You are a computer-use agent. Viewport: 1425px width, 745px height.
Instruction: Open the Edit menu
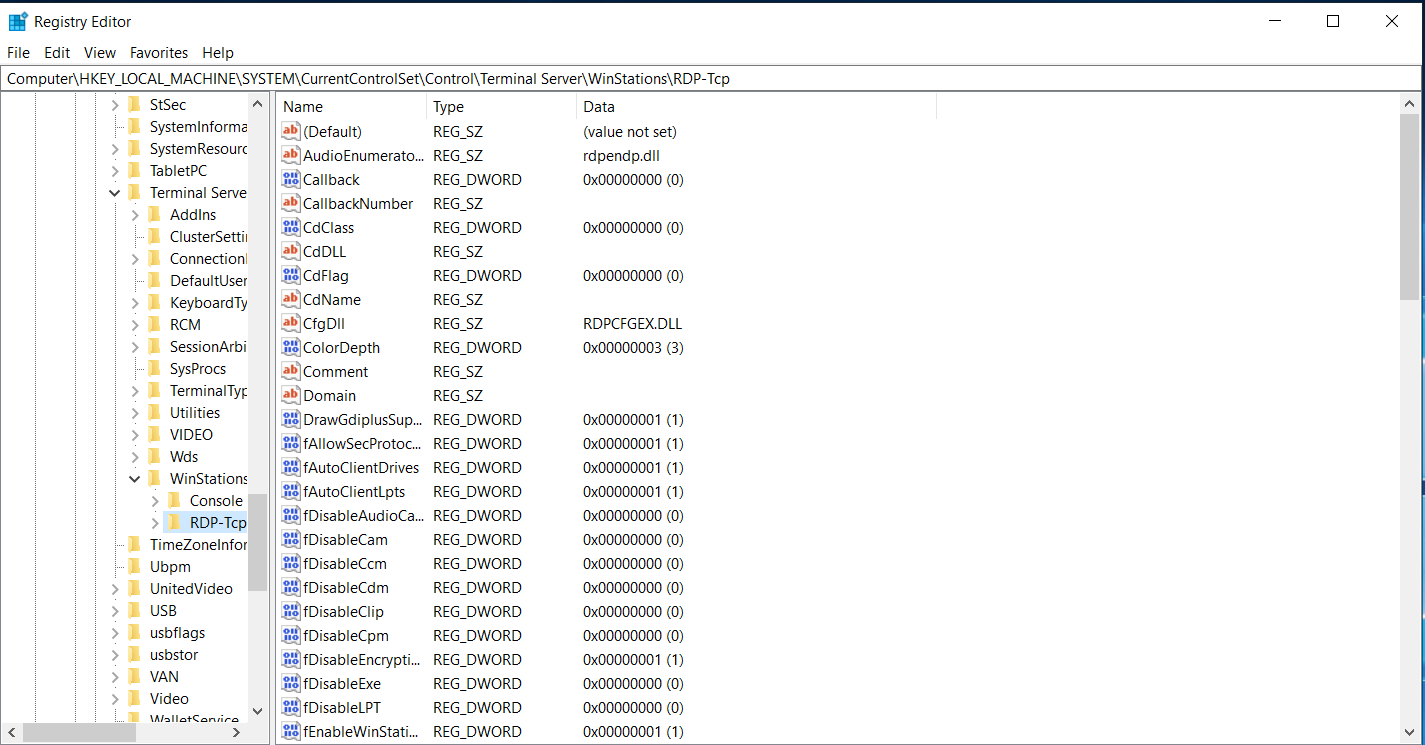tap(57, 53)
